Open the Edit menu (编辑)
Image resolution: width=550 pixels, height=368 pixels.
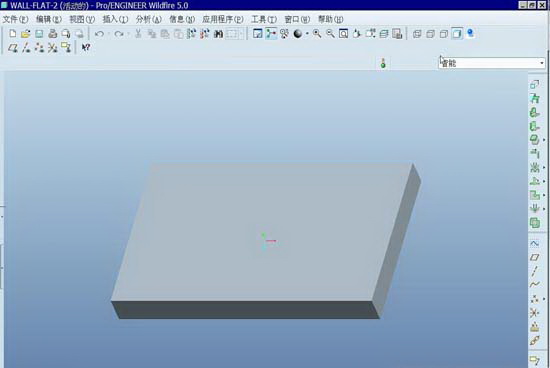pos(49,19)
